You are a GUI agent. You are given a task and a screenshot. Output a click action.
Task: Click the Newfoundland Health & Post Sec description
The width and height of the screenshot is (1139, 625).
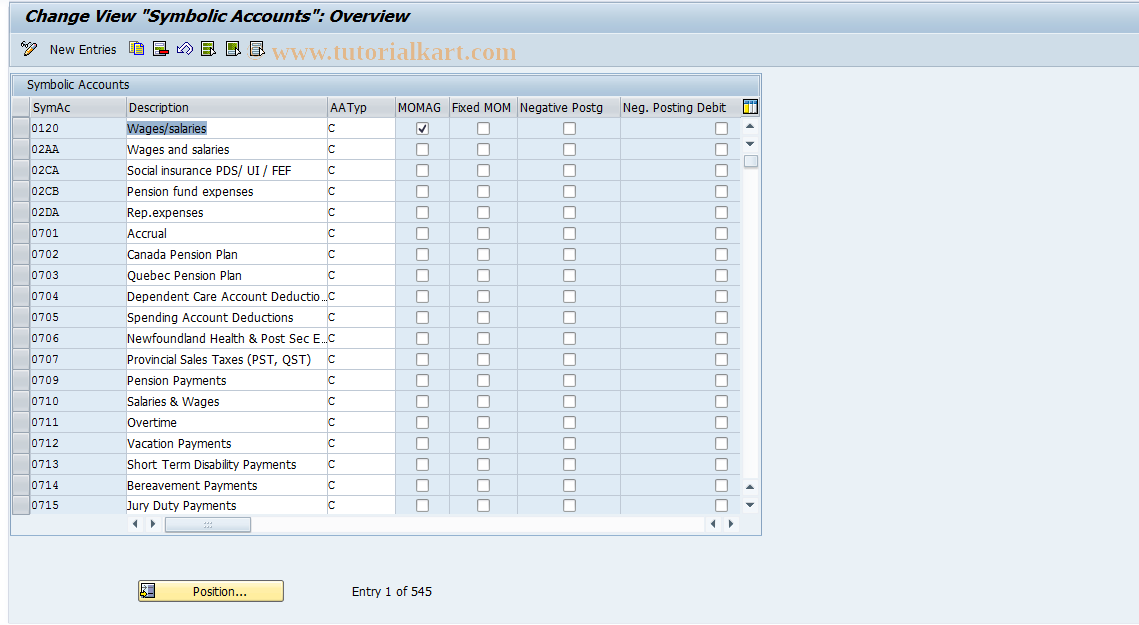point(227,339)
